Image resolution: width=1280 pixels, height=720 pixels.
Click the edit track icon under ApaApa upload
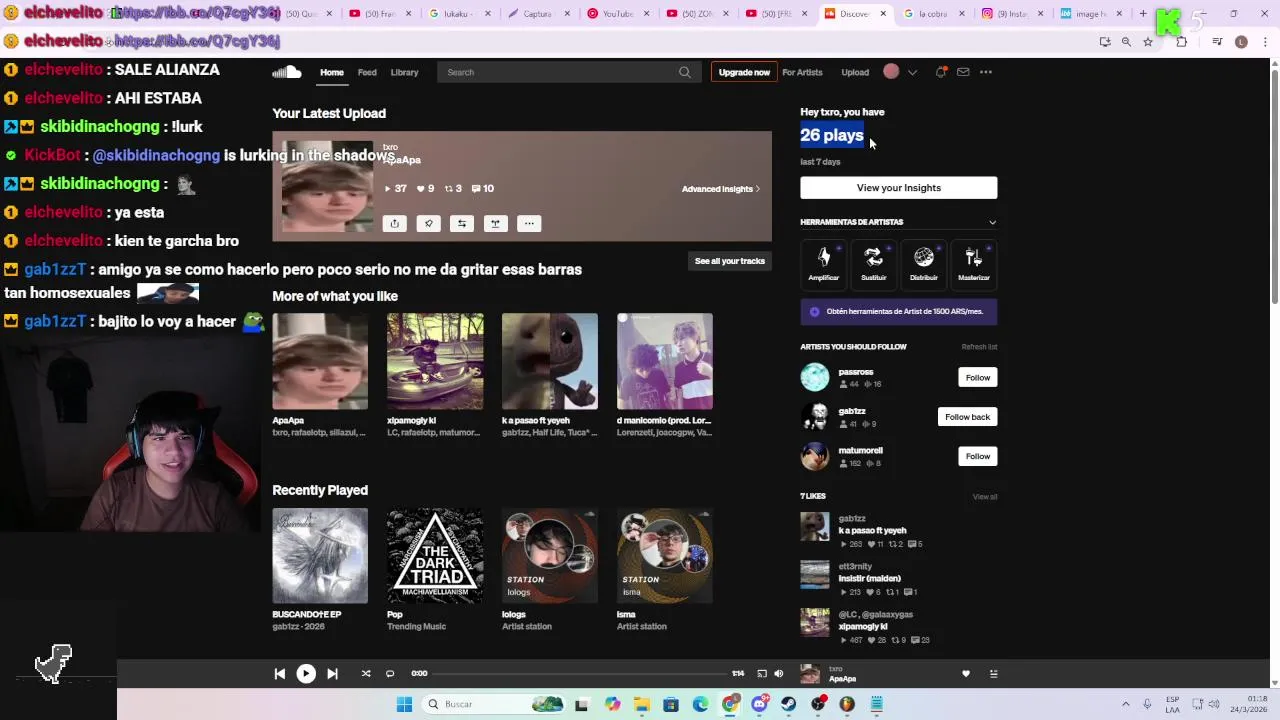pos(495,224)
